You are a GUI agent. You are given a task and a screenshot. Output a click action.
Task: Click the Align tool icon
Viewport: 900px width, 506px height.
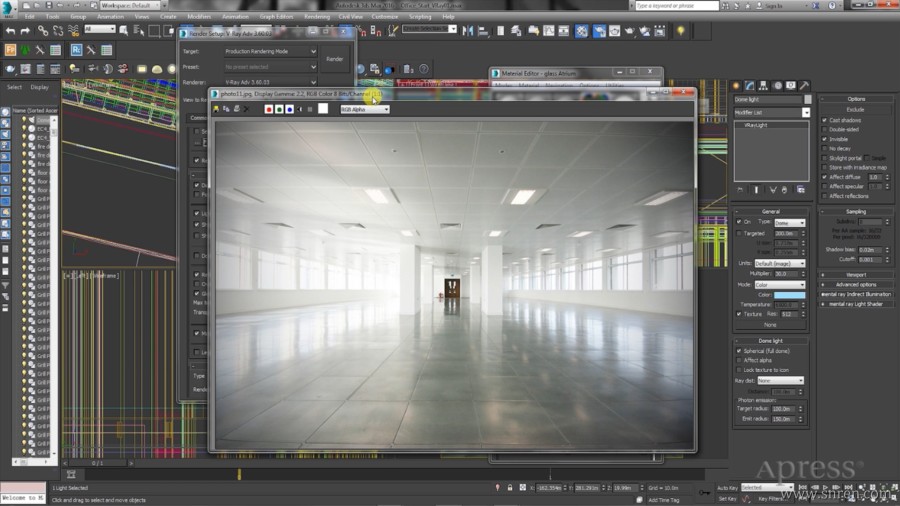(483, 30)
